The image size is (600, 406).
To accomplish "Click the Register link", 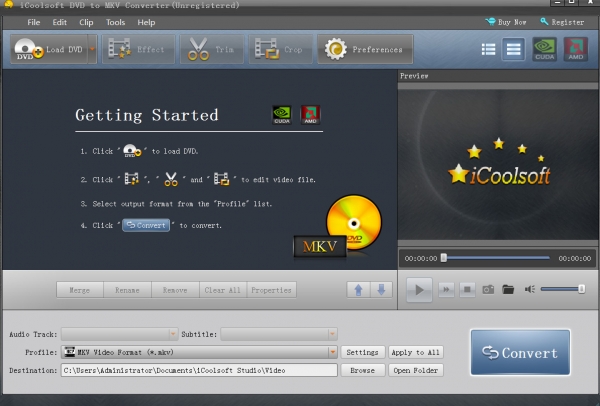I will coord(562,22).
